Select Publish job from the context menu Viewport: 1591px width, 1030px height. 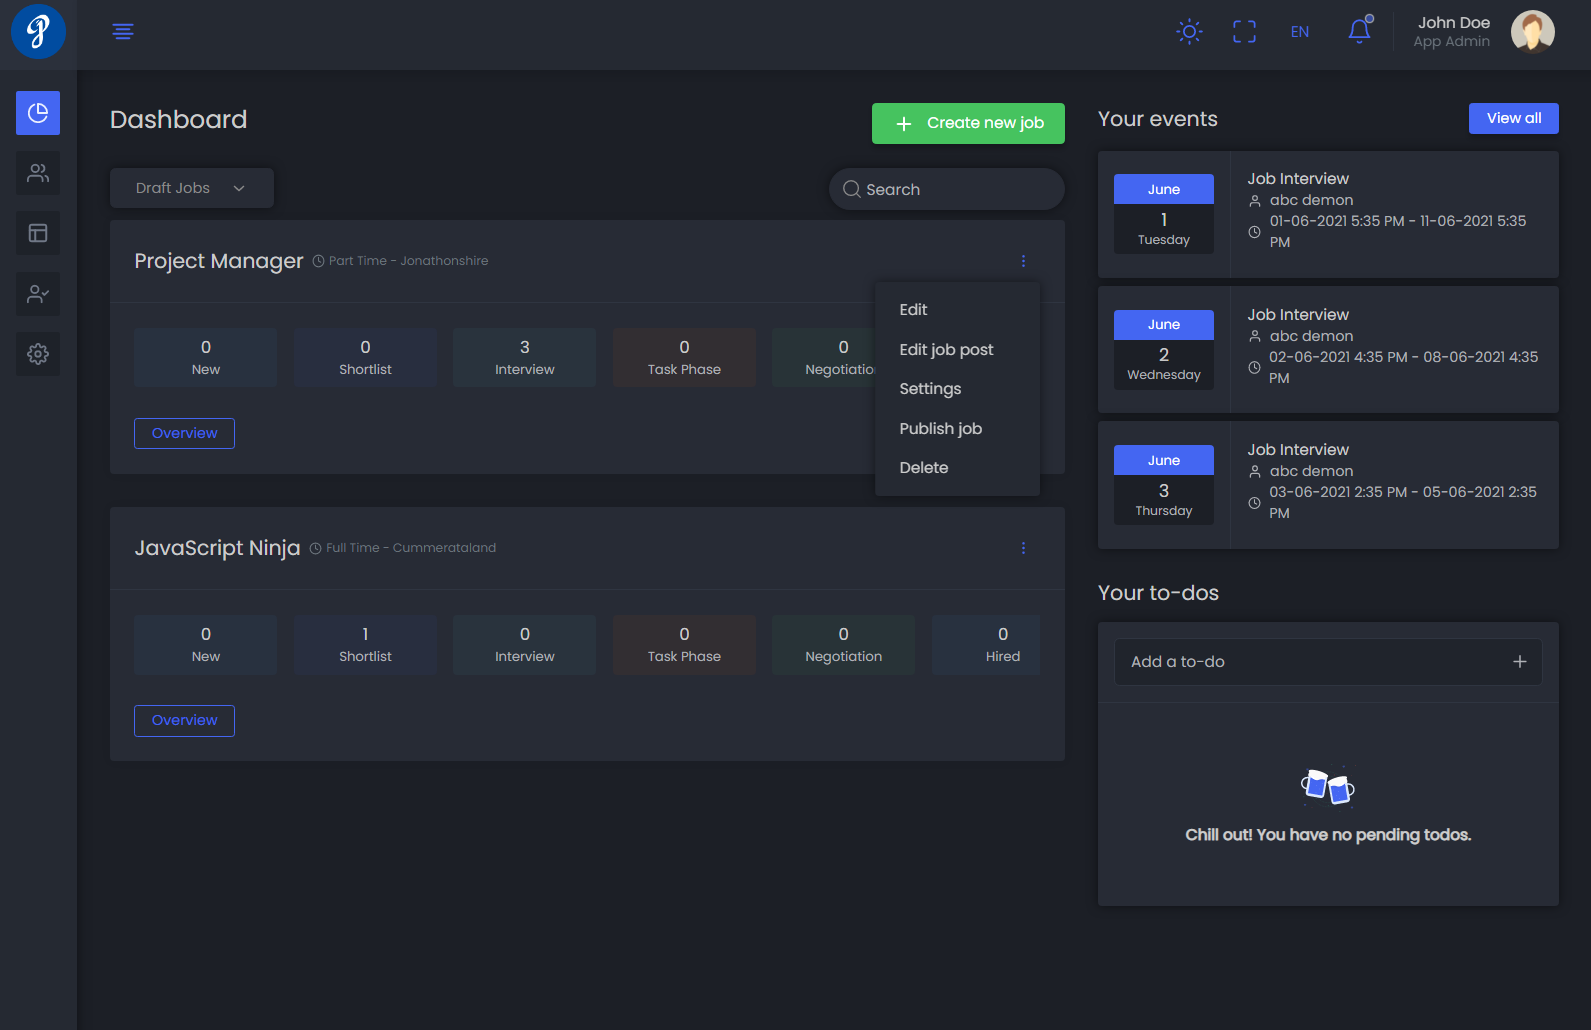[940, 429]
